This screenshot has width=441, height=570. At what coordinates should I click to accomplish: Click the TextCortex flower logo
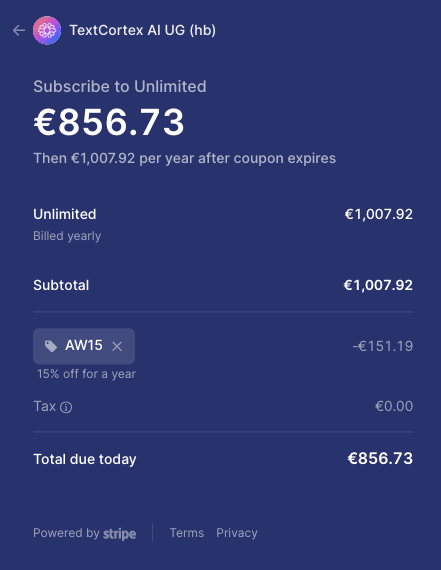tap(47, 30)
